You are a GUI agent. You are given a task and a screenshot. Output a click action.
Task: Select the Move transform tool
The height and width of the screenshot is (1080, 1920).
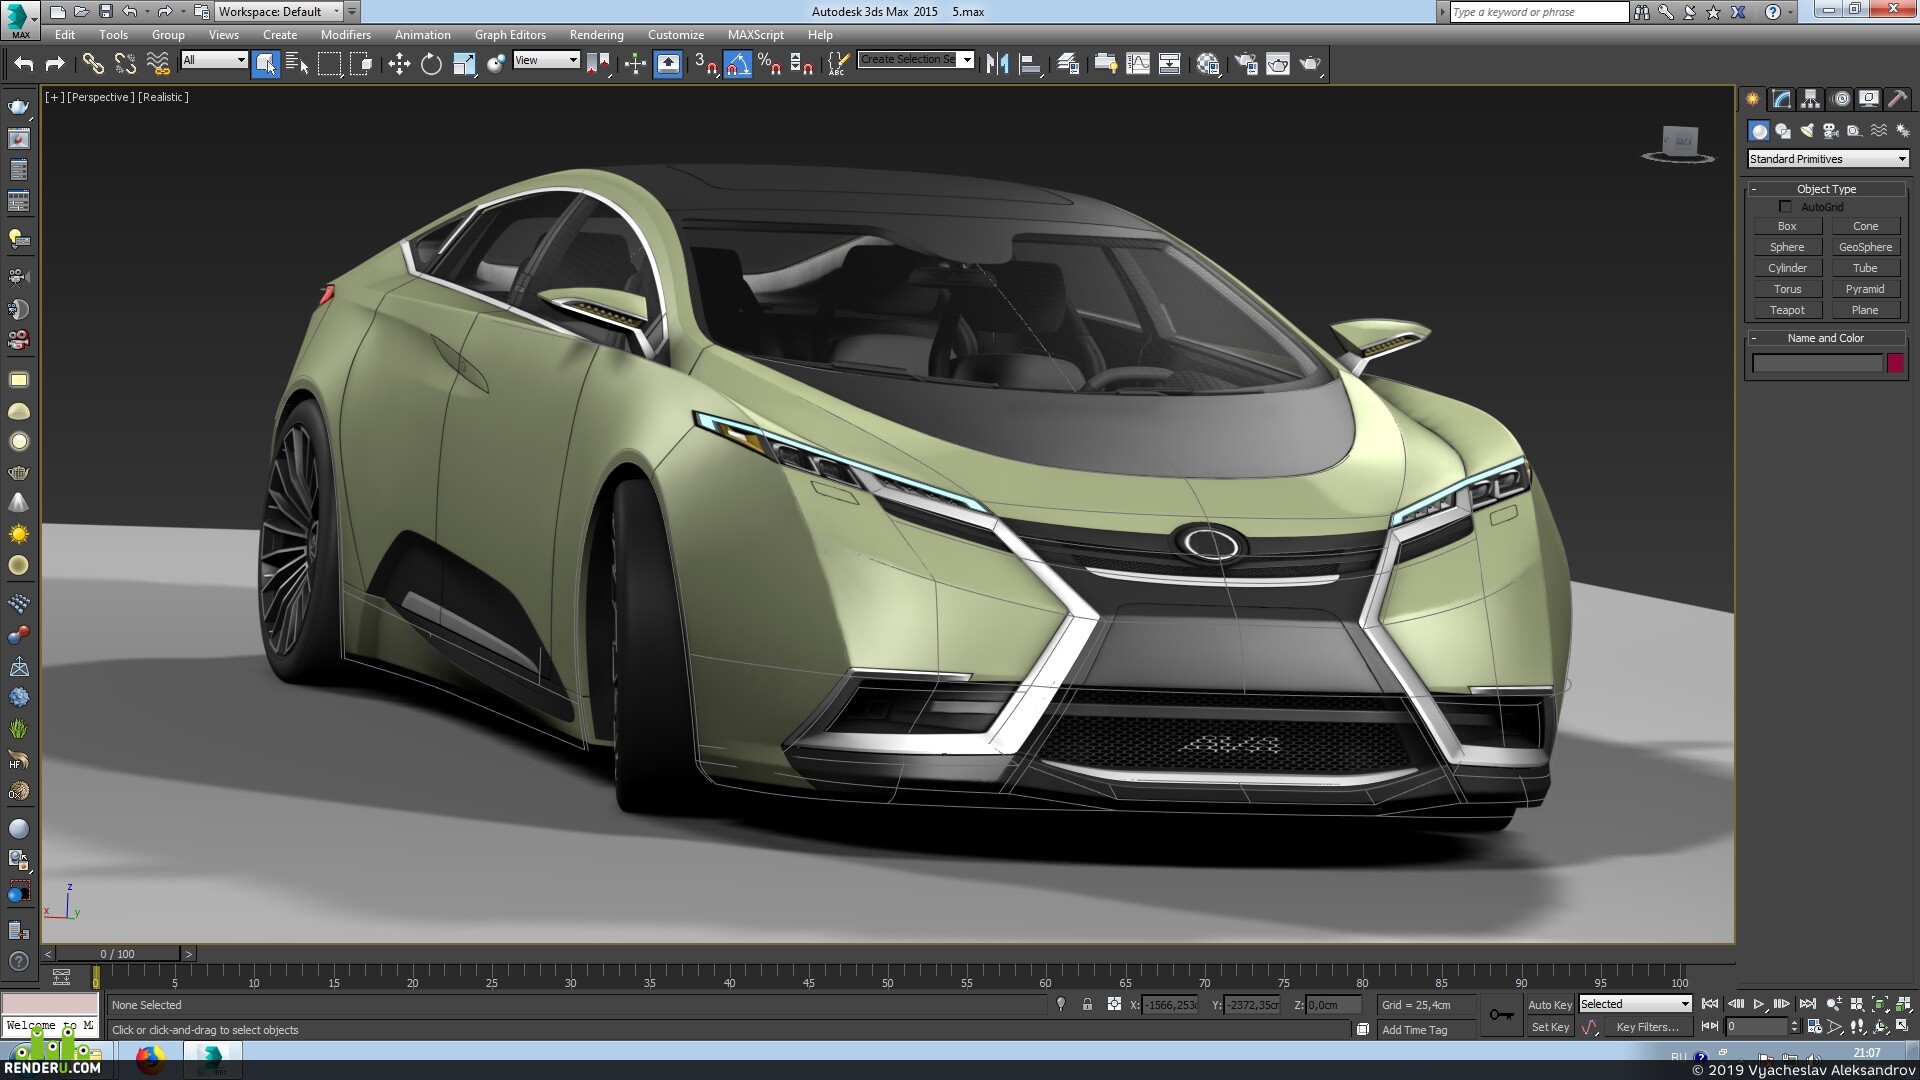pyautogui.click(x=399, y=64)
